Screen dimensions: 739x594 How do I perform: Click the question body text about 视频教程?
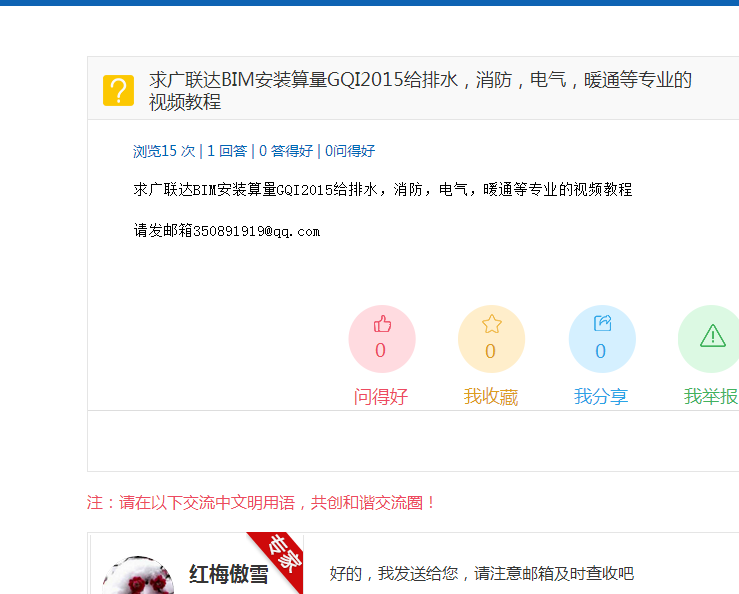click(x=383, y=190)
